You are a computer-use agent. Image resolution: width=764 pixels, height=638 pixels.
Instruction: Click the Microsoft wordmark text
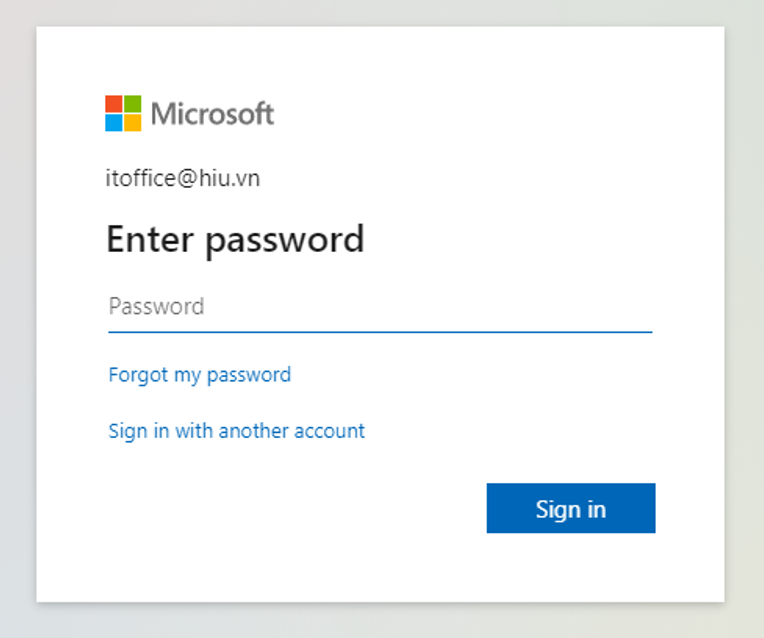point(212,114)
